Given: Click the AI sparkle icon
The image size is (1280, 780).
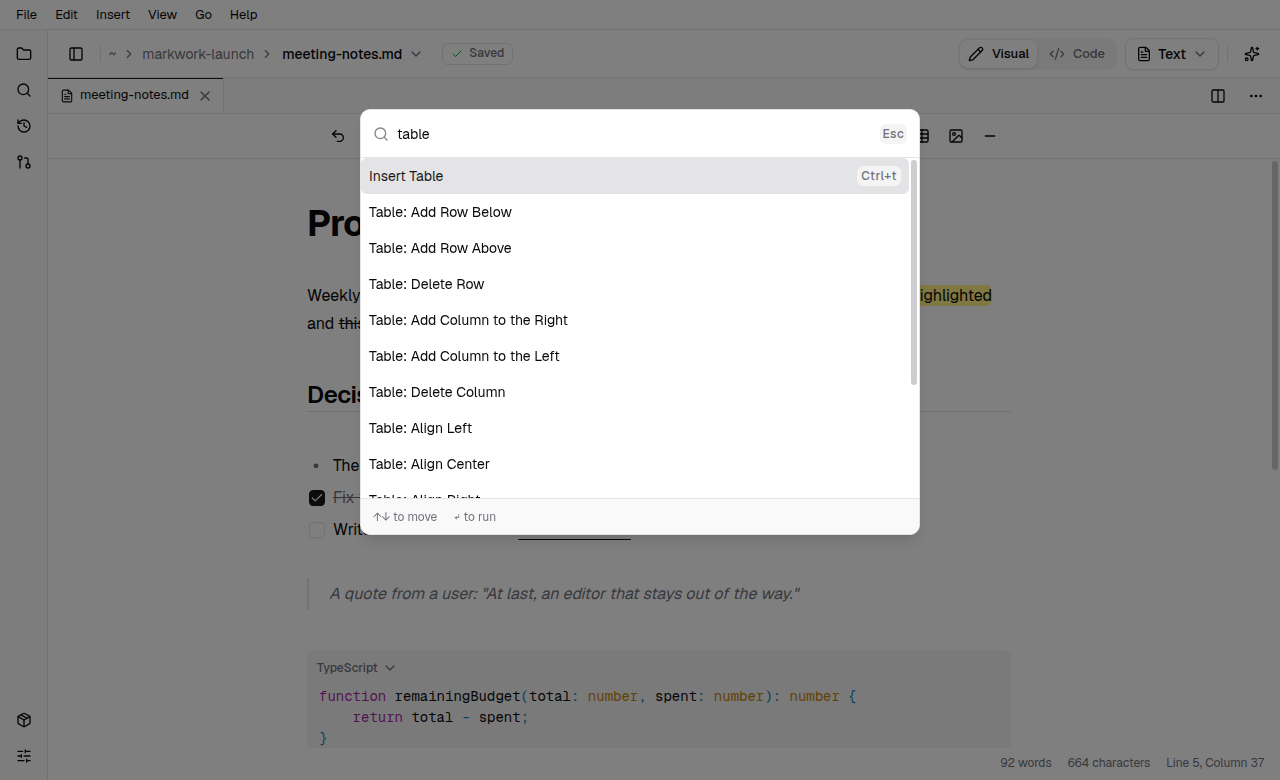Looking at the screenshot, I should pyautogui.click(x=1251, y=54).
